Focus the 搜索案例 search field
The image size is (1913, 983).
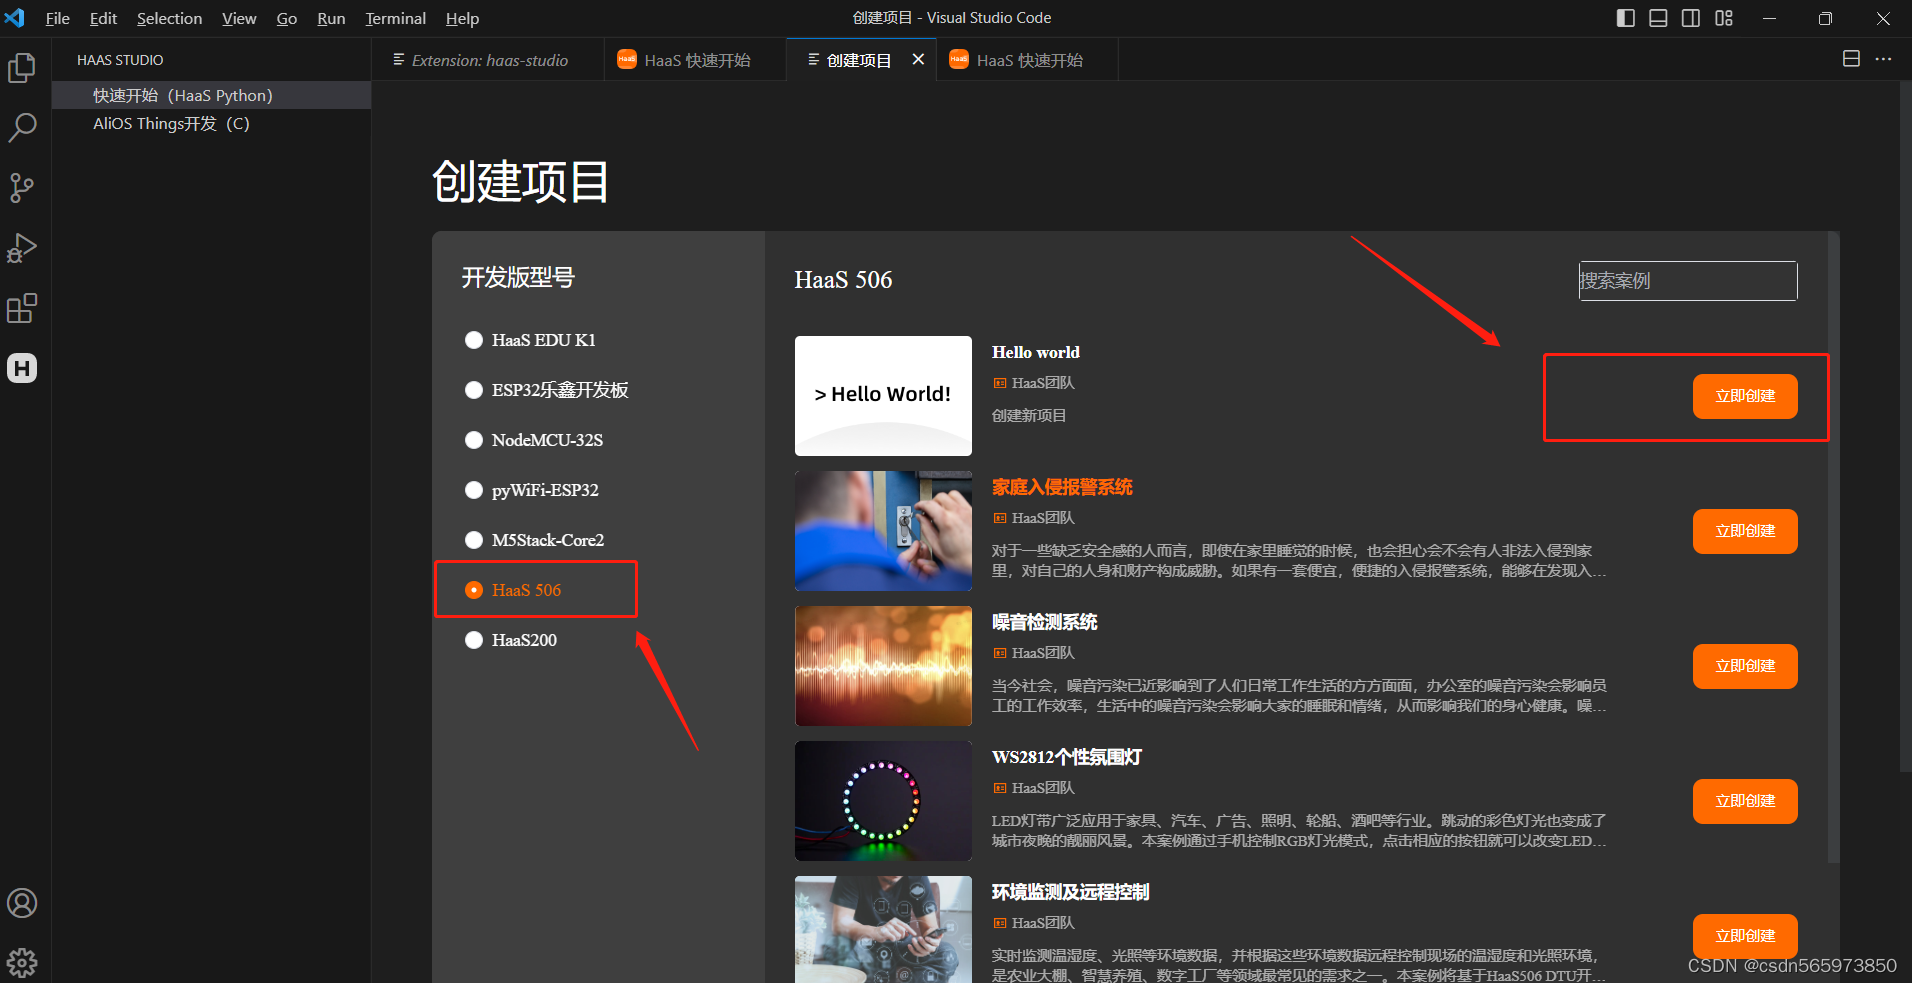(x=1688, y=281)
